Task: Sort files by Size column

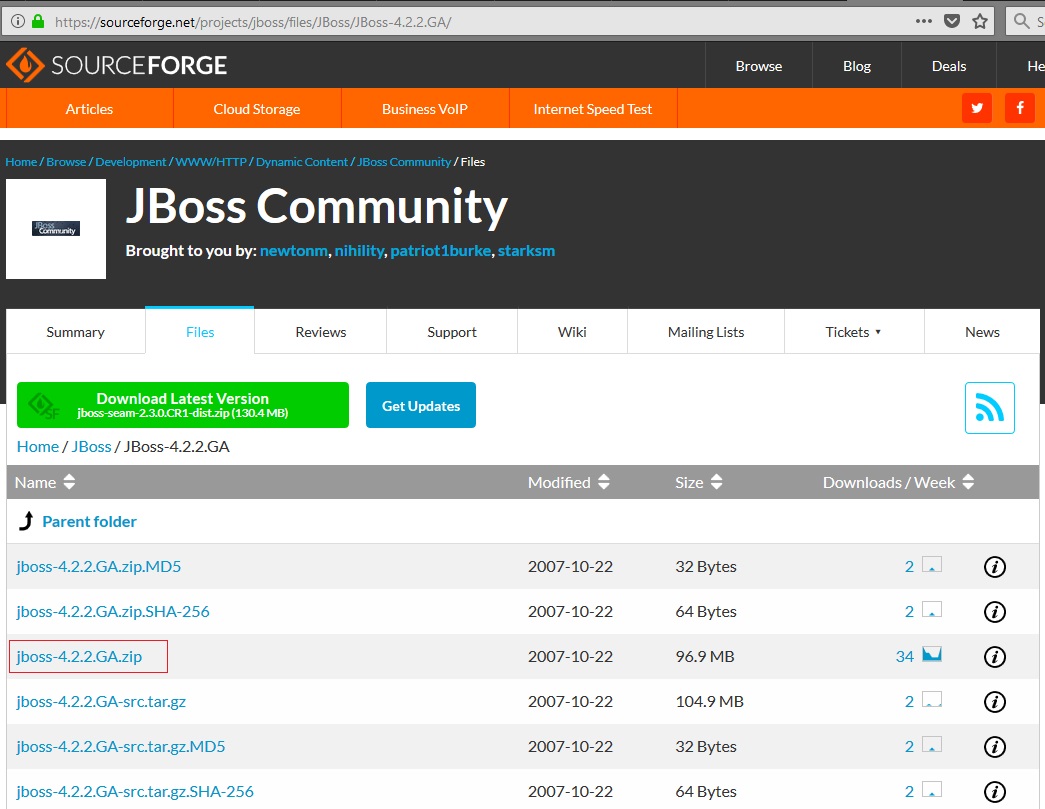Action: coord(698,482)
